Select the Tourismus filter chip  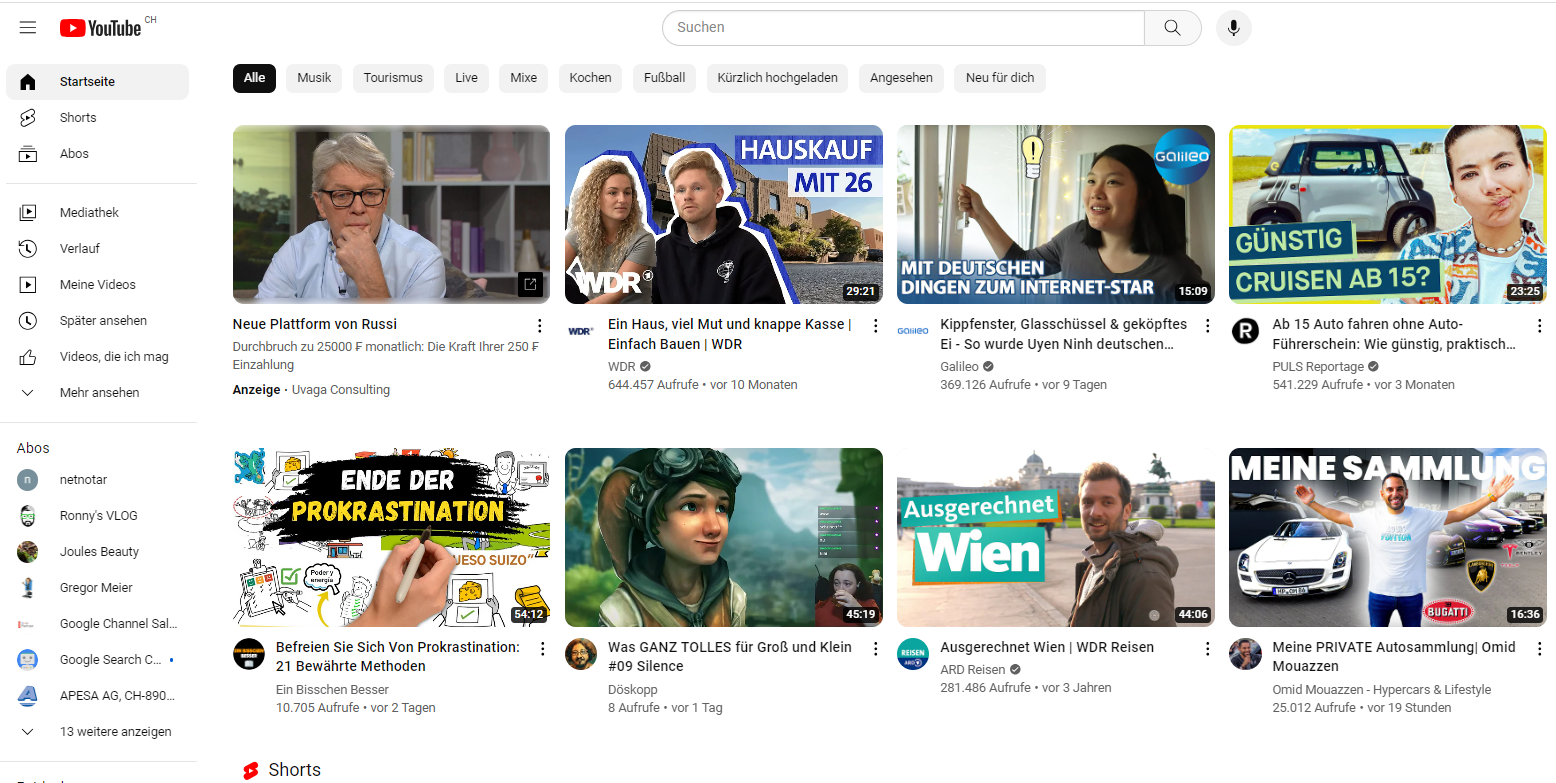(393, 78)
